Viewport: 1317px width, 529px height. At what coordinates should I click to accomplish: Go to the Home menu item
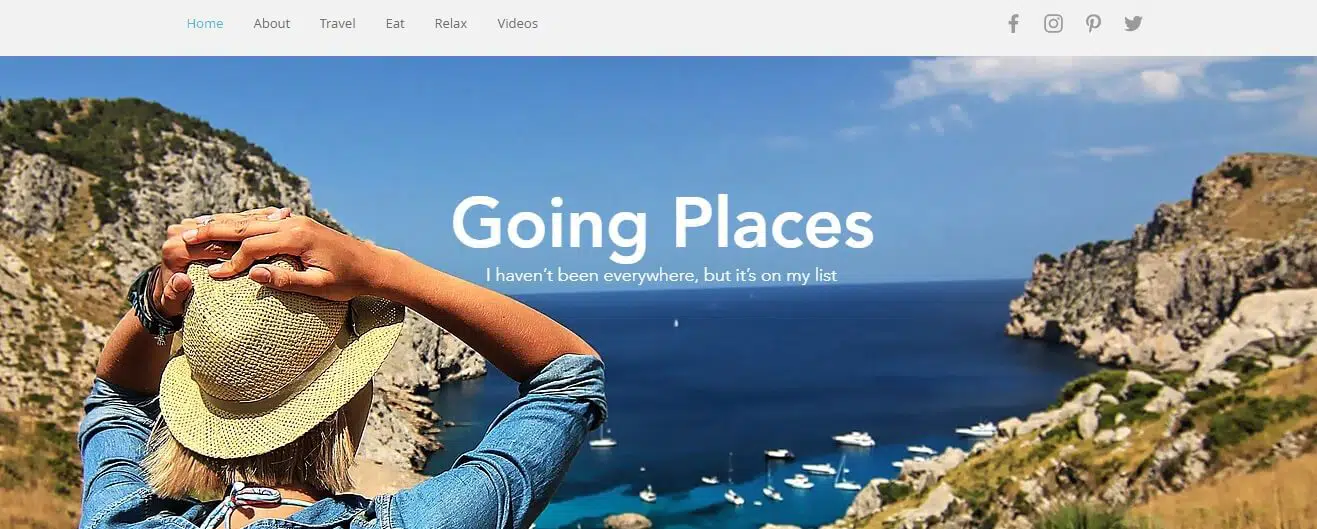coord(205,23)
